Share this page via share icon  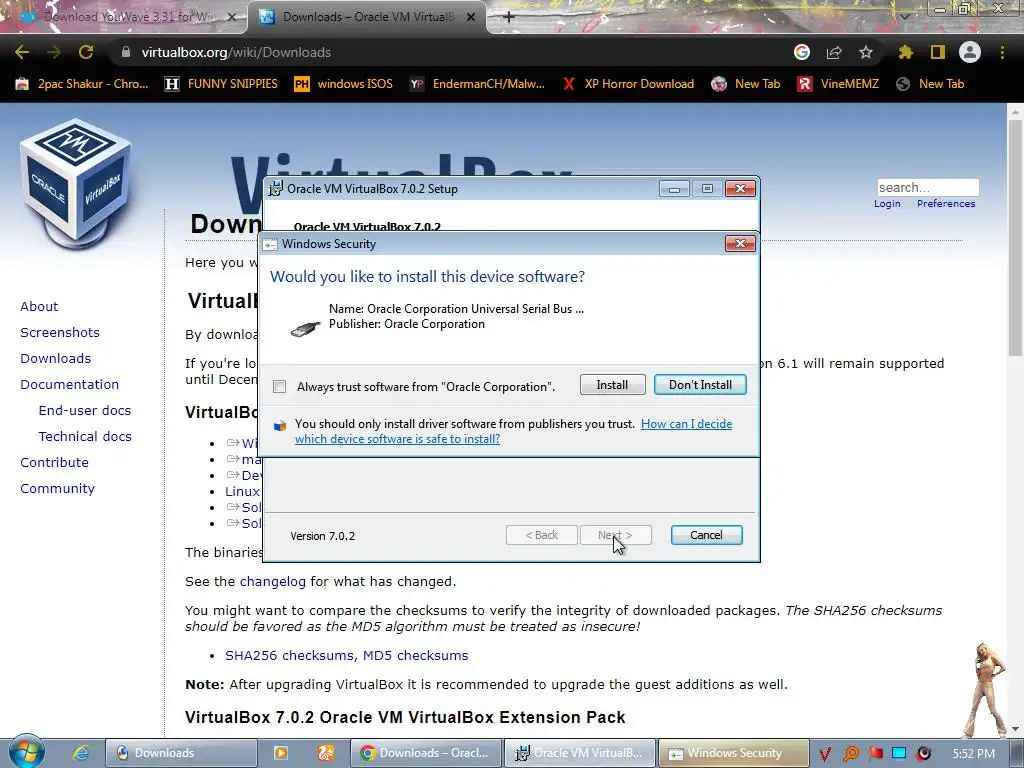coord(834,52)
